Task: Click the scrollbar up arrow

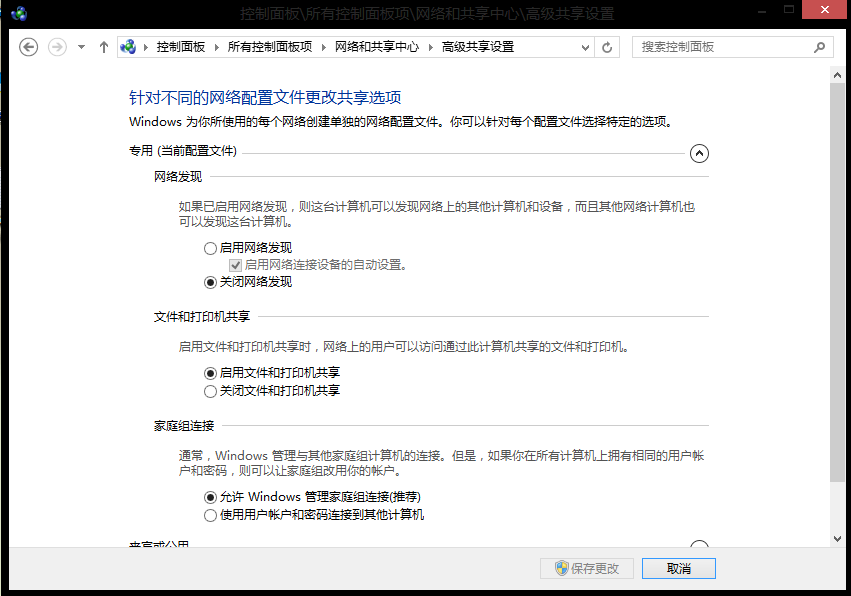Action: pos(837,75)
